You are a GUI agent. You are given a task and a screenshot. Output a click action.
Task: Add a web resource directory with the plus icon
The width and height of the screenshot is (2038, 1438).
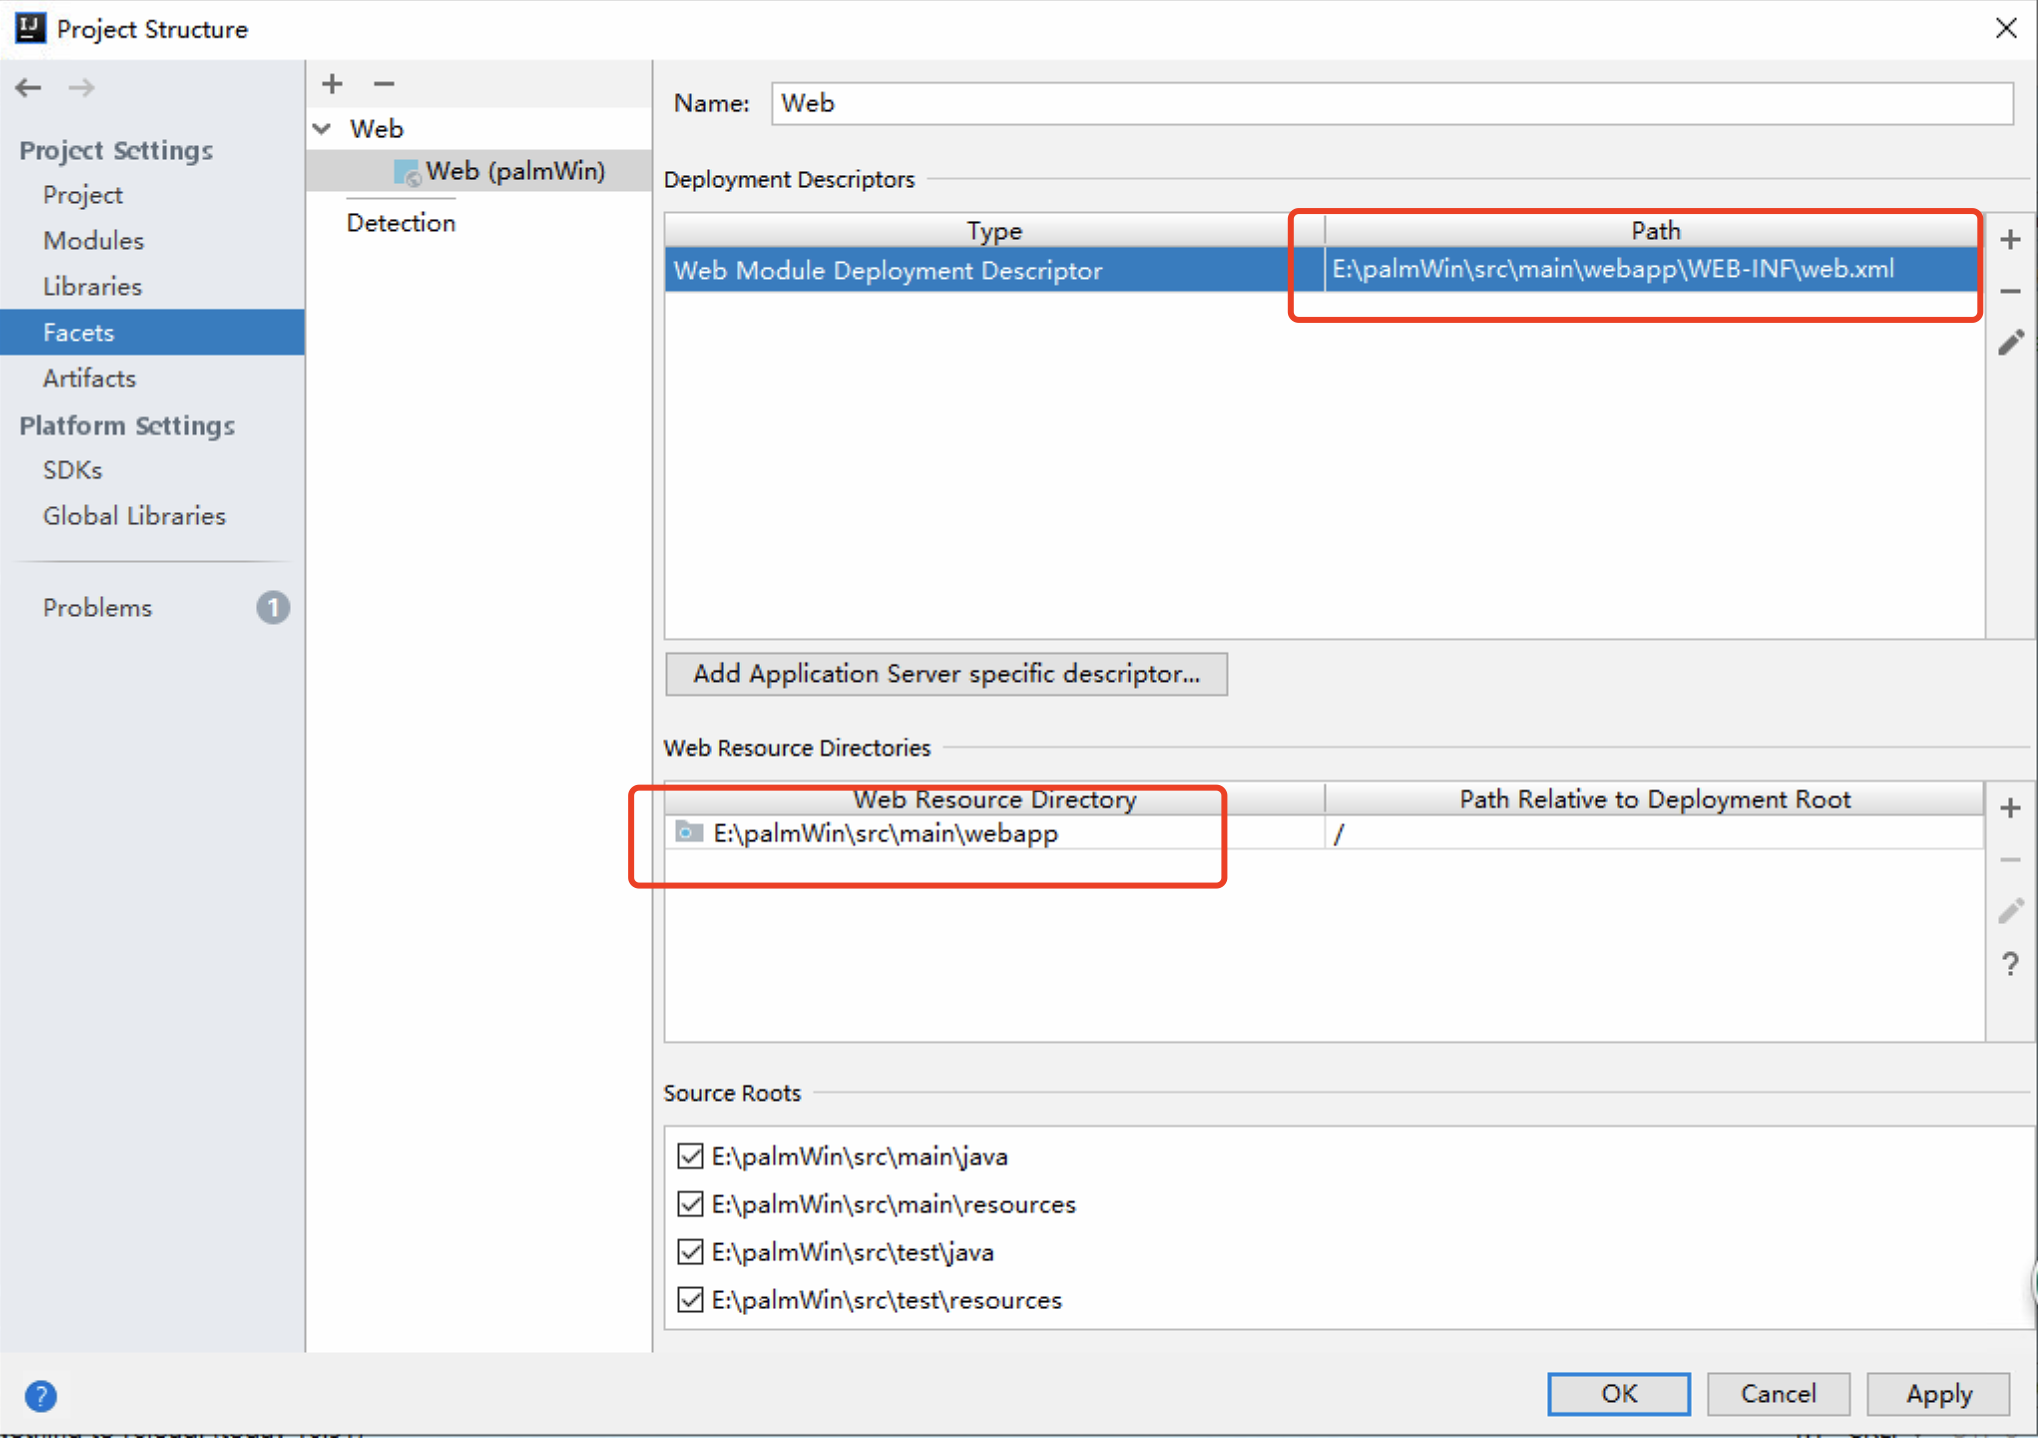click(2011, 808)
